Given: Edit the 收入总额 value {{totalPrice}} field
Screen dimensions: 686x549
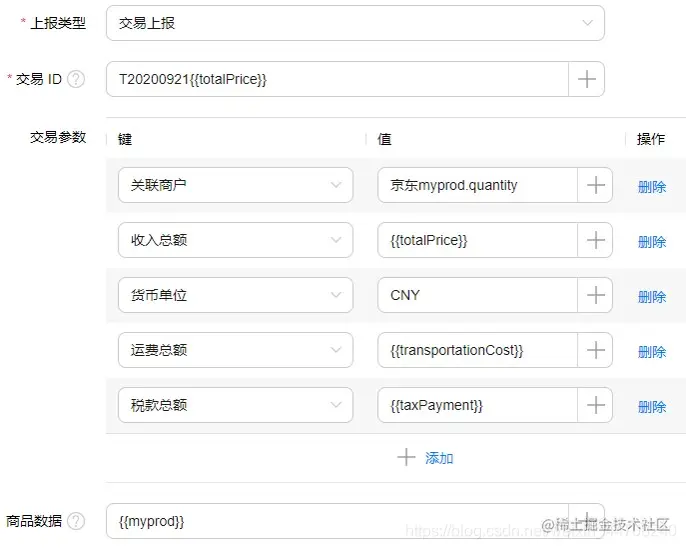Looking at the screenshot, I should [x=477, y=240].
